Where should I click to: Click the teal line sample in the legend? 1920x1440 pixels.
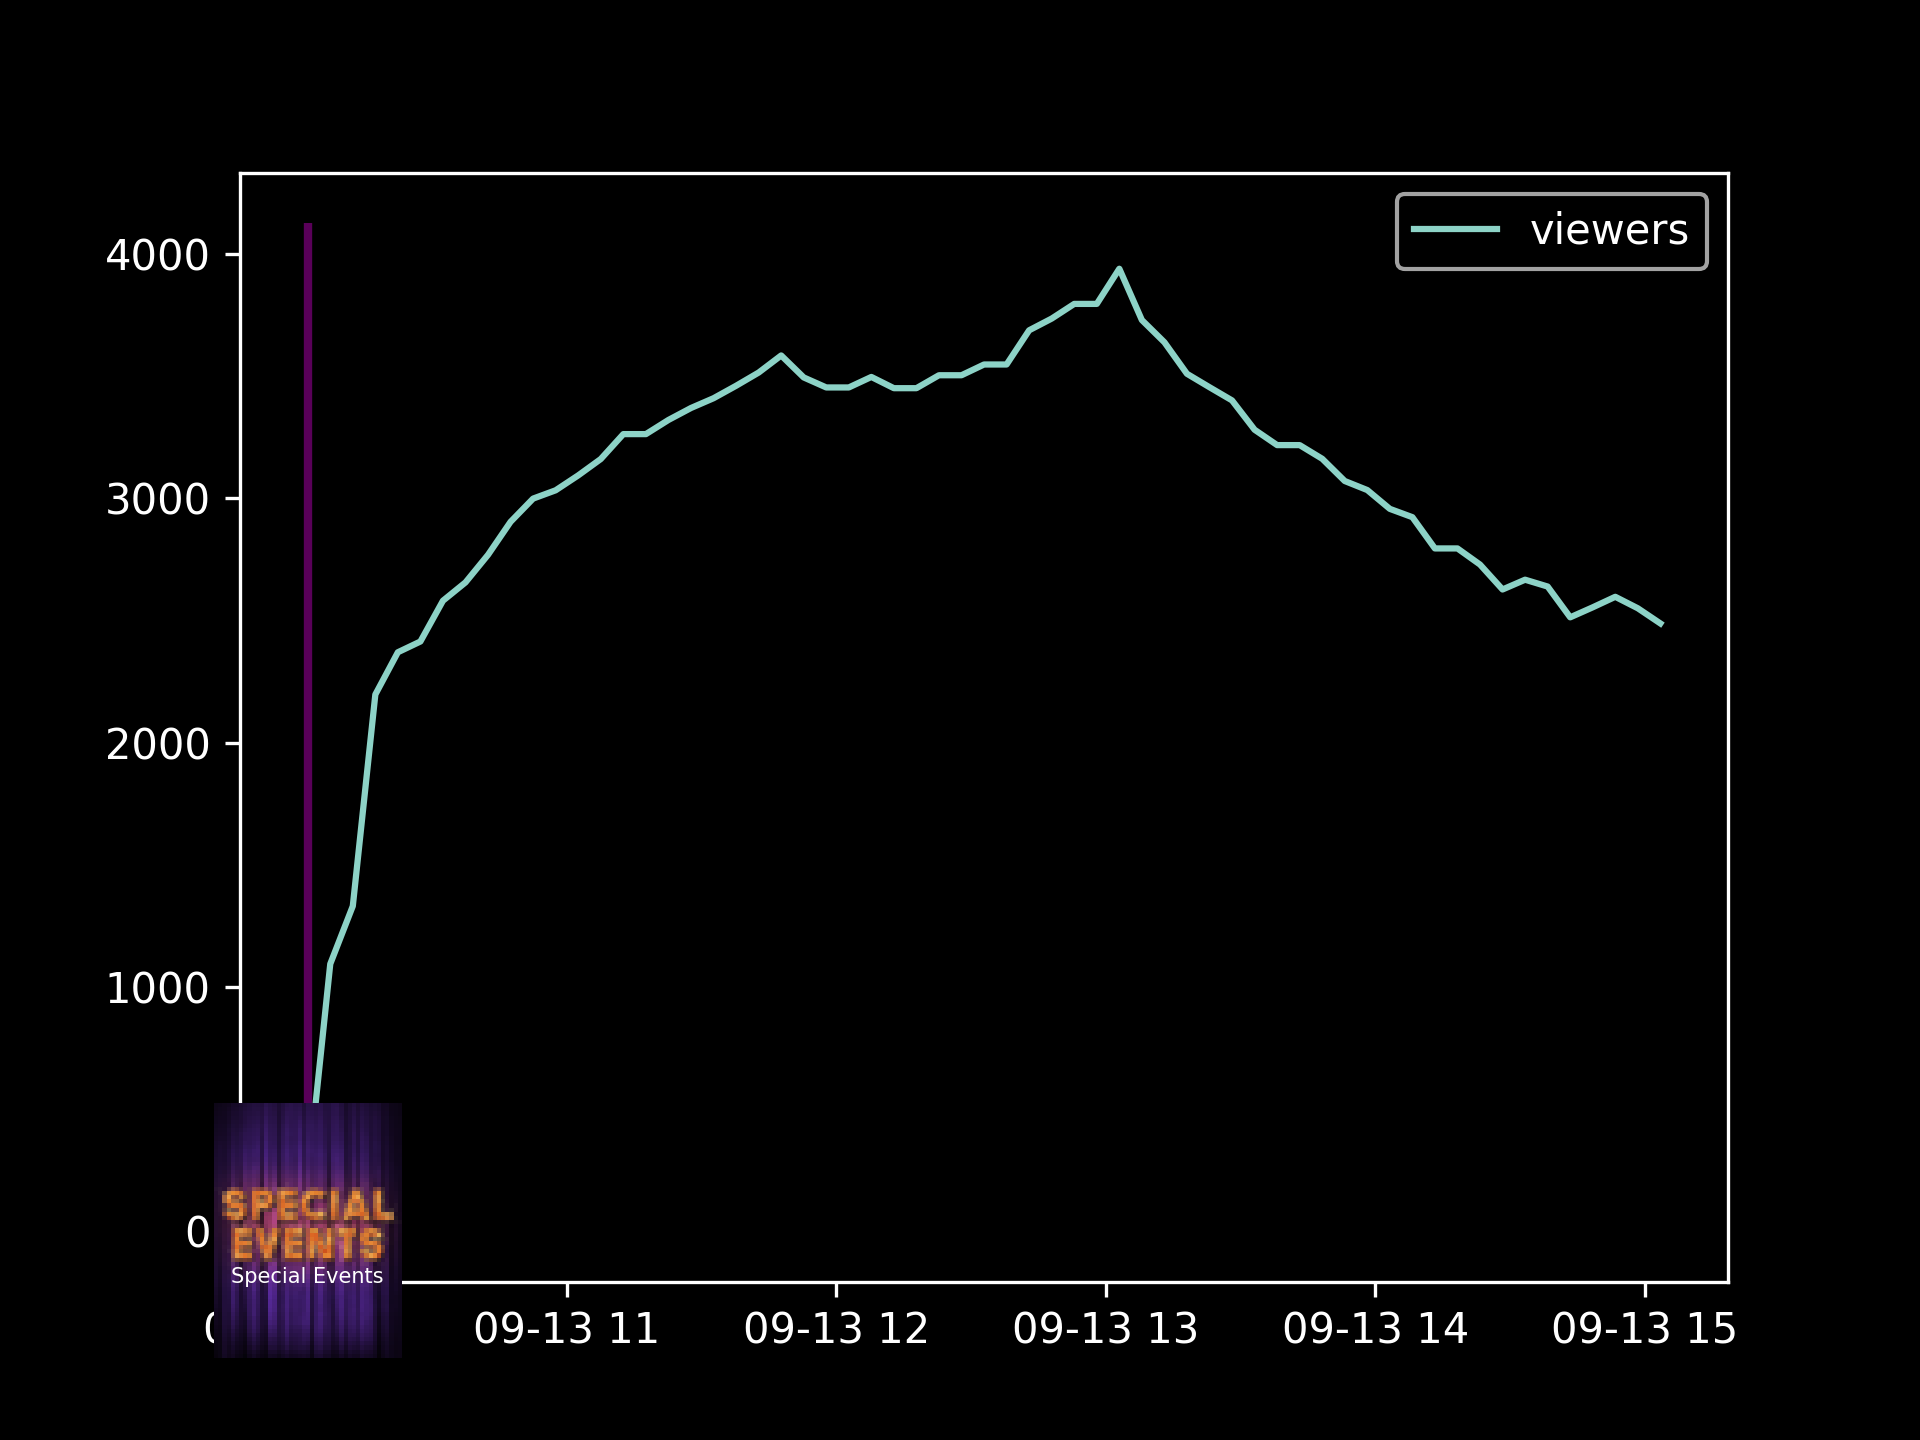click(x=1455, y=230)
